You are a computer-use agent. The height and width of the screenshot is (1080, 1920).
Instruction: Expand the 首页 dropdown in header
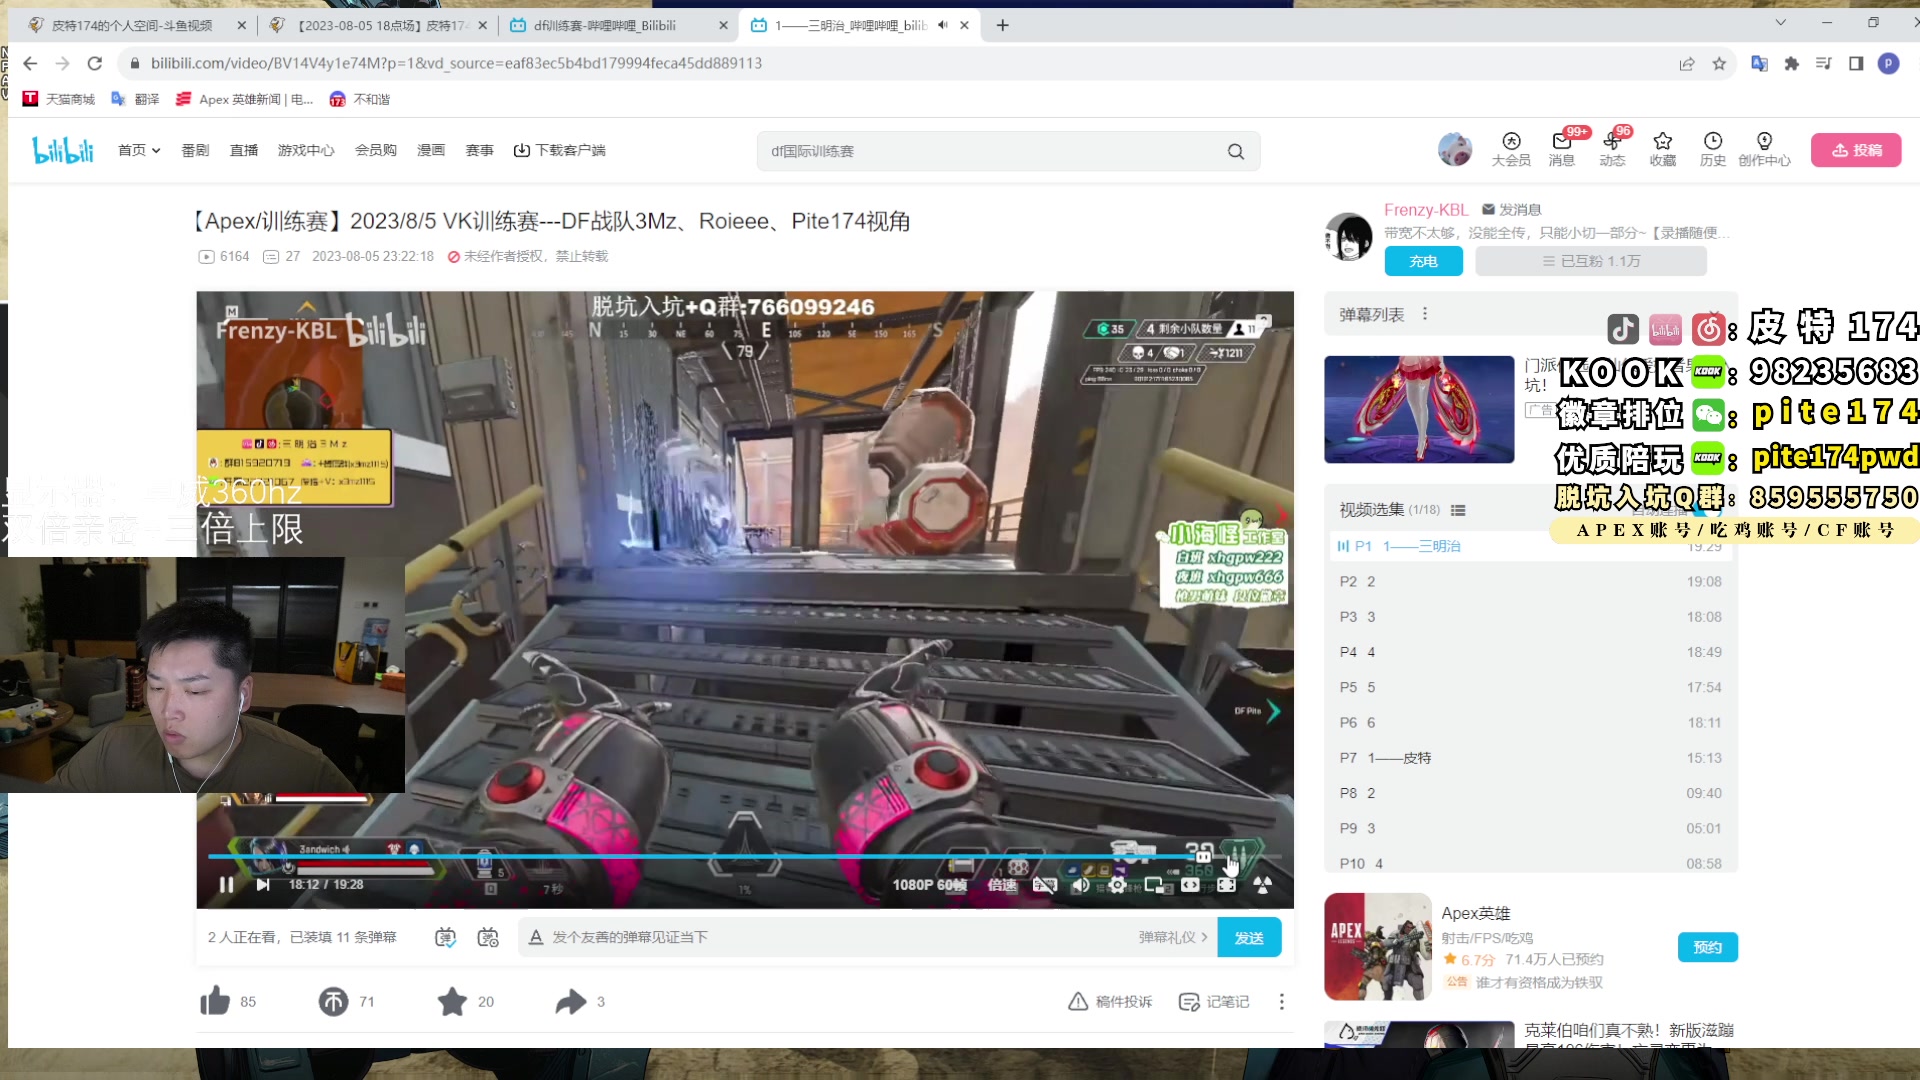(x=139, y=150)
